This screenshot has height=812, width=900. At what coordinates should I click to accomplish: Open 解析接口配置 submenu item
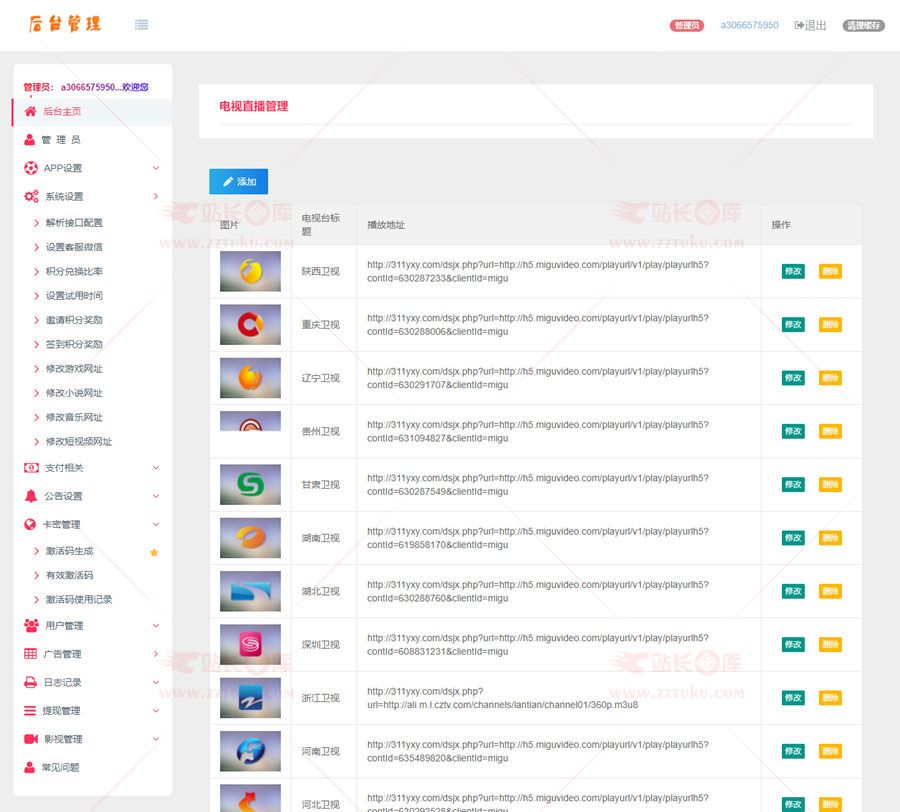[x=74, y=223]
